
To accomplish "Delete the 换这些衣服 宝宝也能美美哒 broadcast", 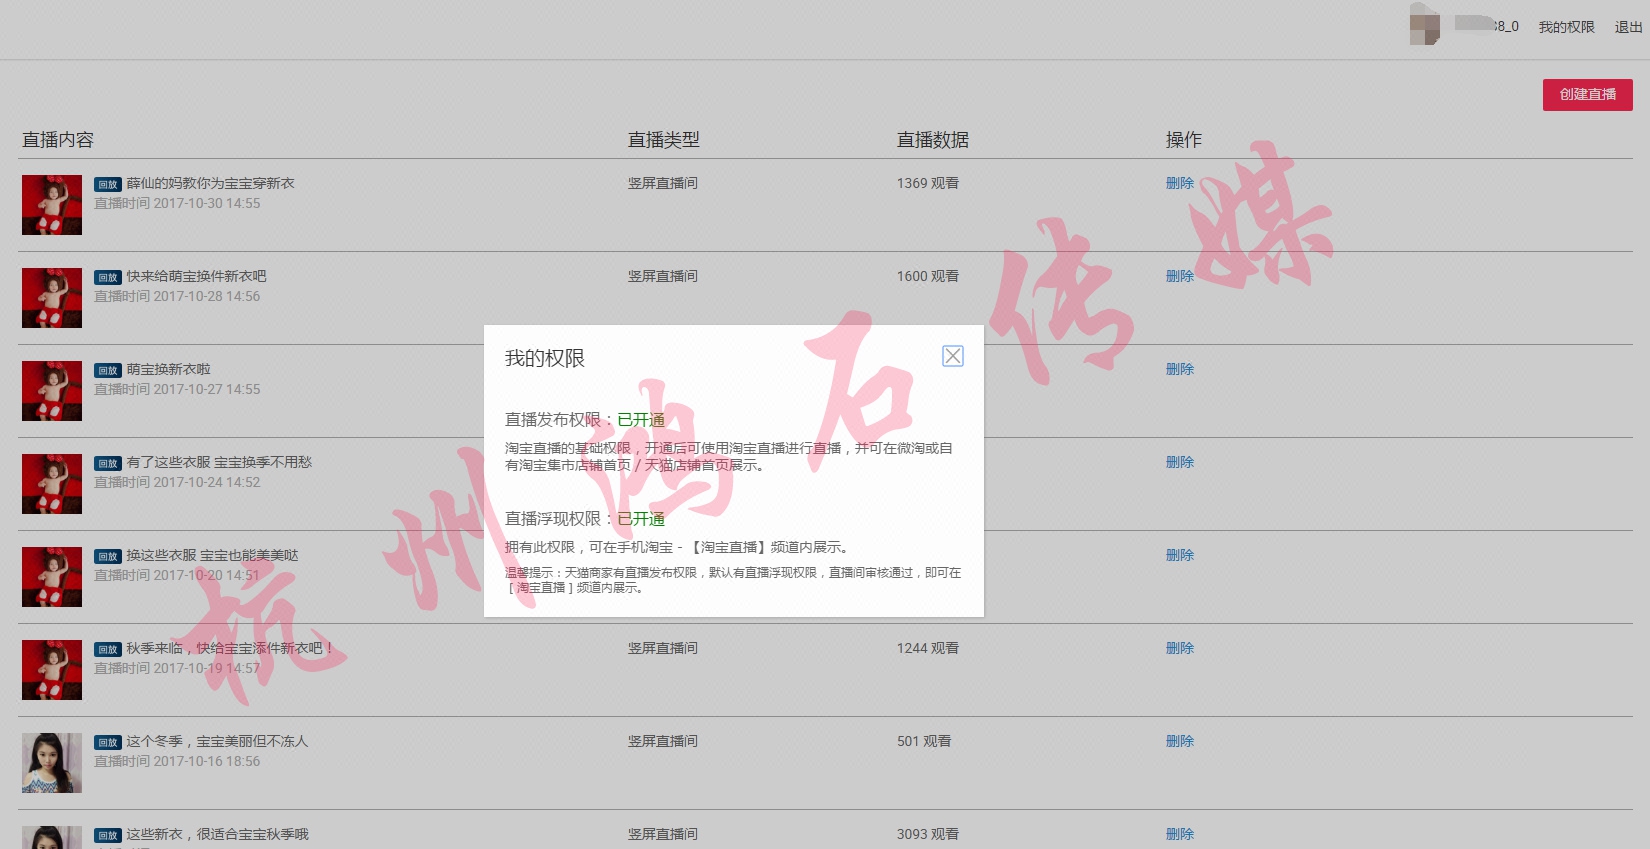I will [1180, 555].
